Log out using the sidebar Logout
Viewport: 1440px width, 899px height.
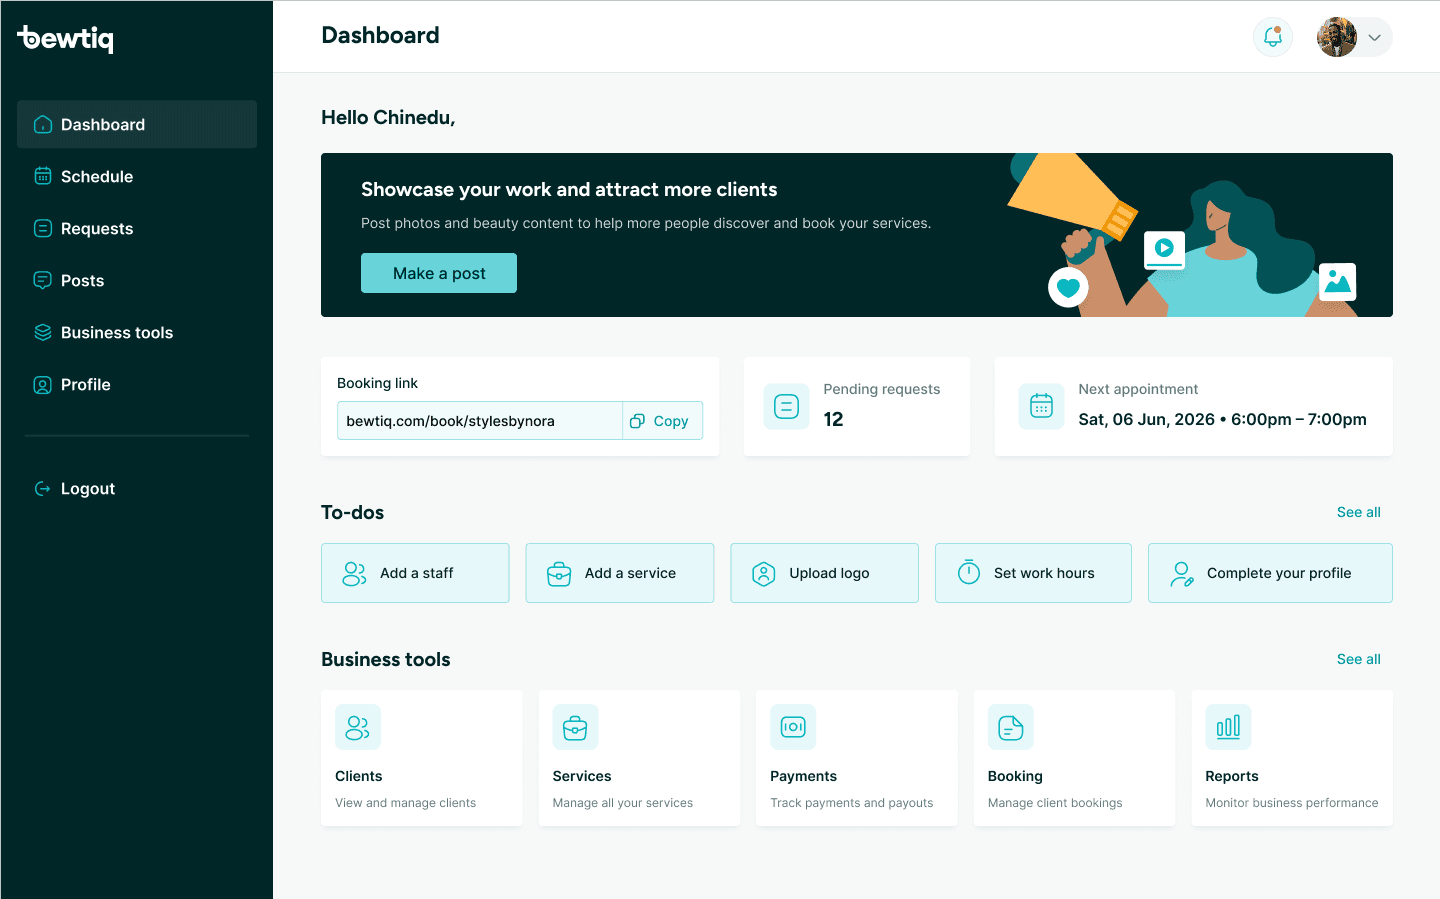(137, 488)
